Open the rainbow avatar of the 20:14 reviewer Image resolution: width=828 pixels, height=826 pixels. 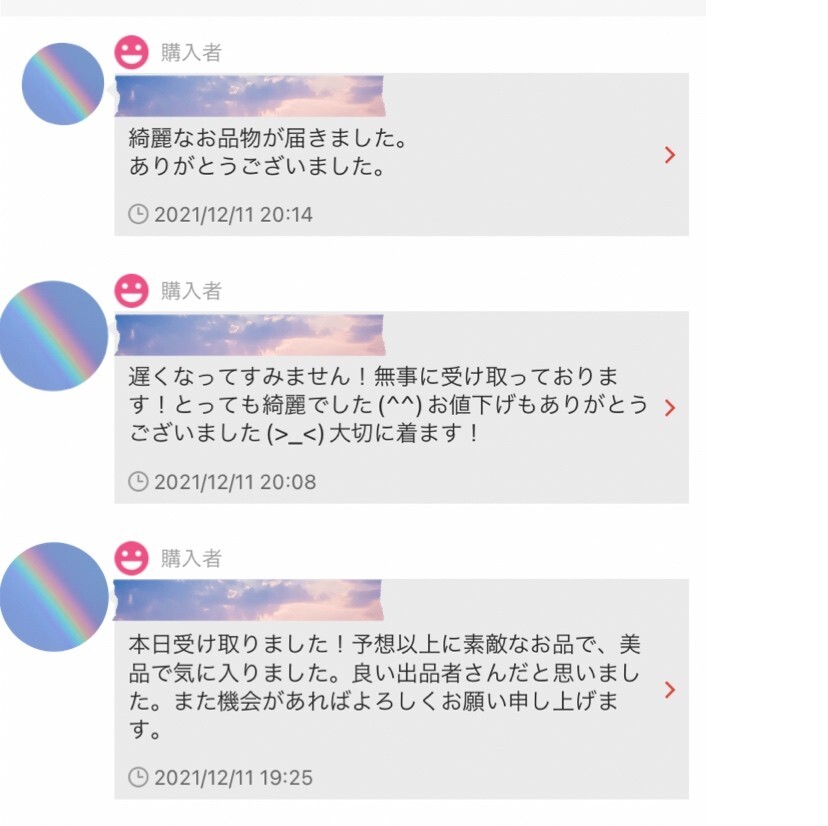coord(63,84)
